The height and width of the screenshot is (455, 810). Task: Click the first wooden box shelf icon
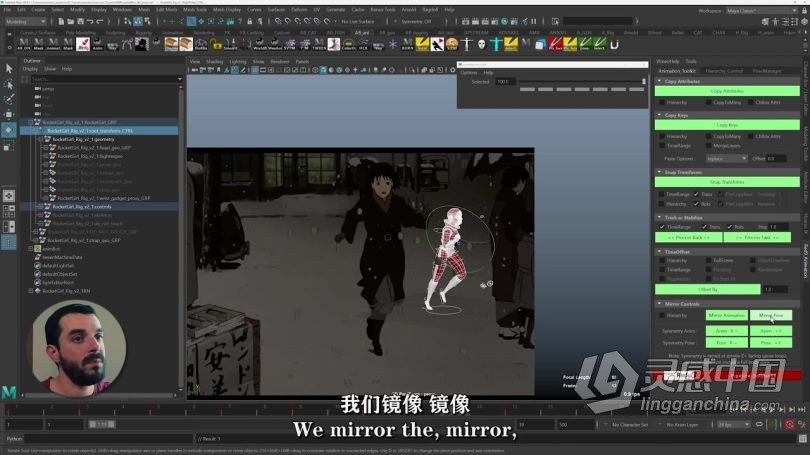coord(172,44)
